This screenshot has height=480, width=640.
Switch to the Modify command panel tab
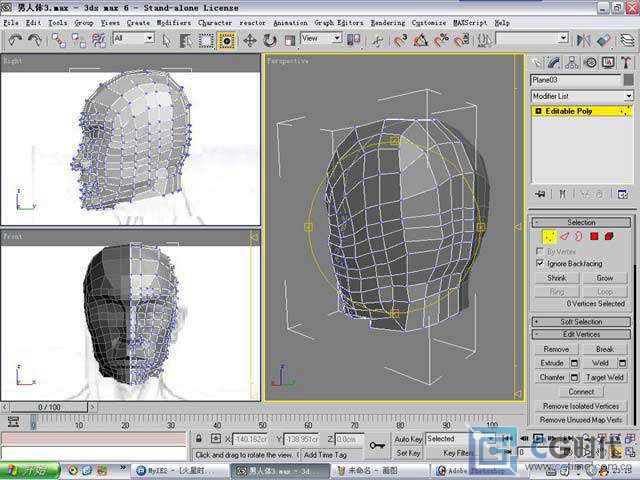(553, 63)
